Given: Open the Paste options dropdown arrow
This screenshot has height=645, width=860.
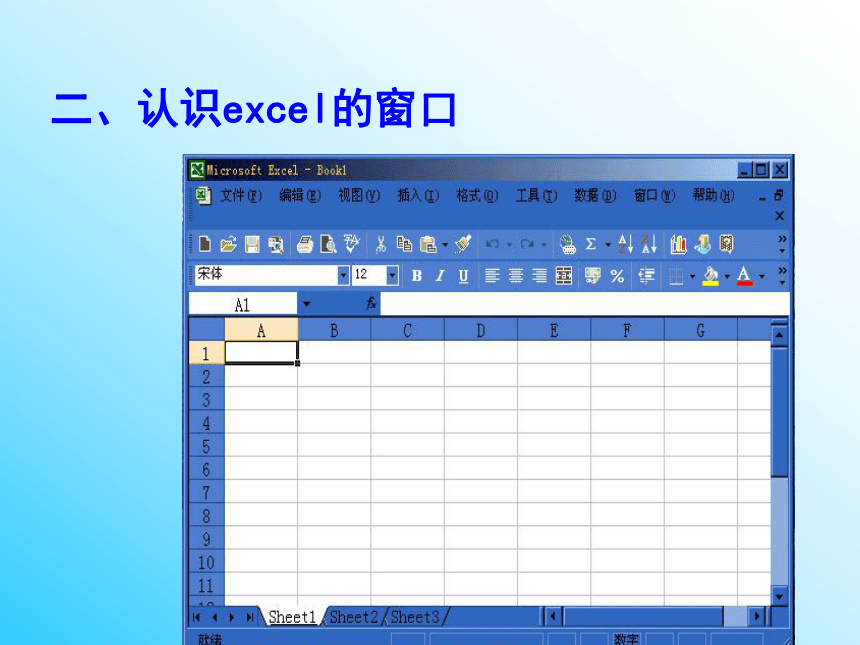Looking at the screenshot, I should click(x=445, y=245).
